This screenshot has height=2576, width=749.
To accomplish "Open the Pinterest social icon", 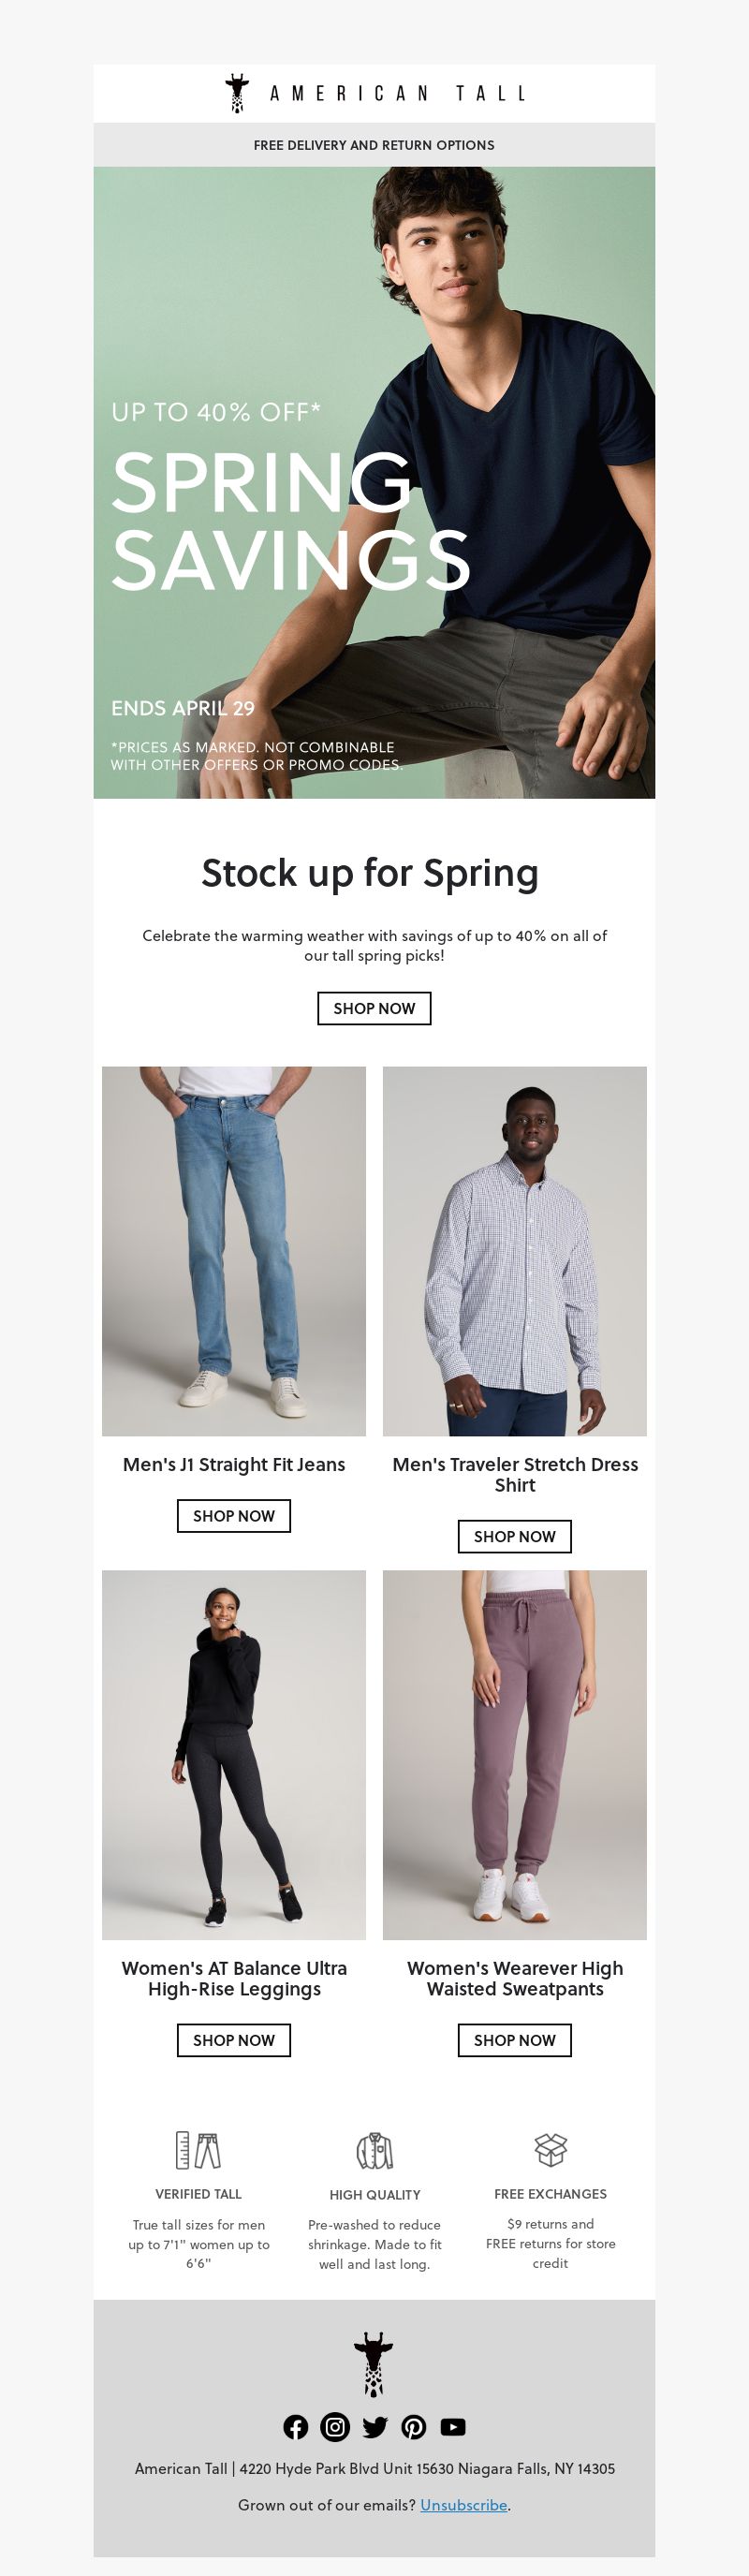I will [x=414, y=2427].
